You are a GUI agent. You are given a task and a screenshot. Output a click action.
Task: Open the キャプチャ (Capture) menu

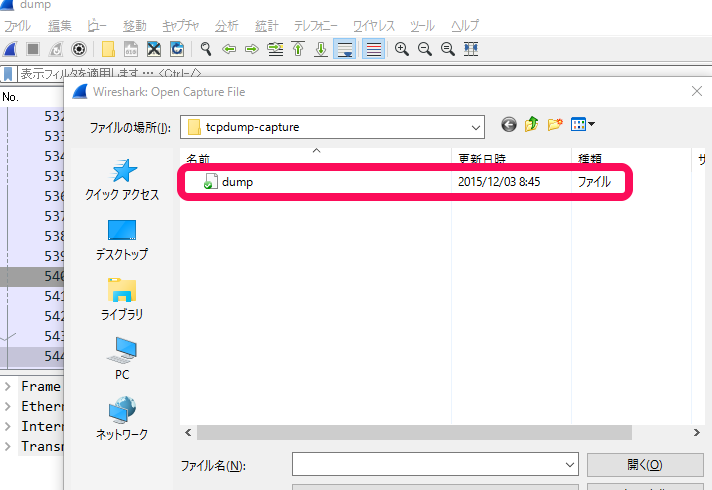pyautogui.click(x=180, y=25)
